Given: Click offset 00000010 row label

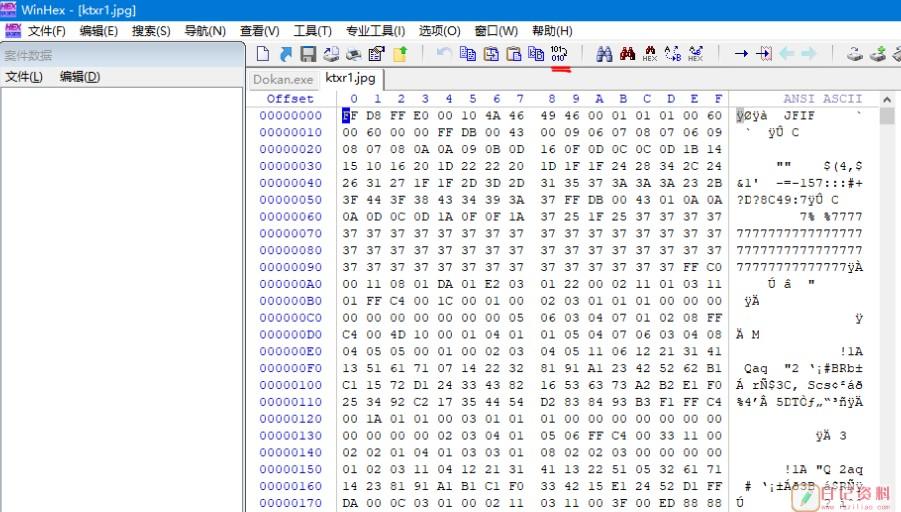Looking at the screenshot, I should point(291,132).
